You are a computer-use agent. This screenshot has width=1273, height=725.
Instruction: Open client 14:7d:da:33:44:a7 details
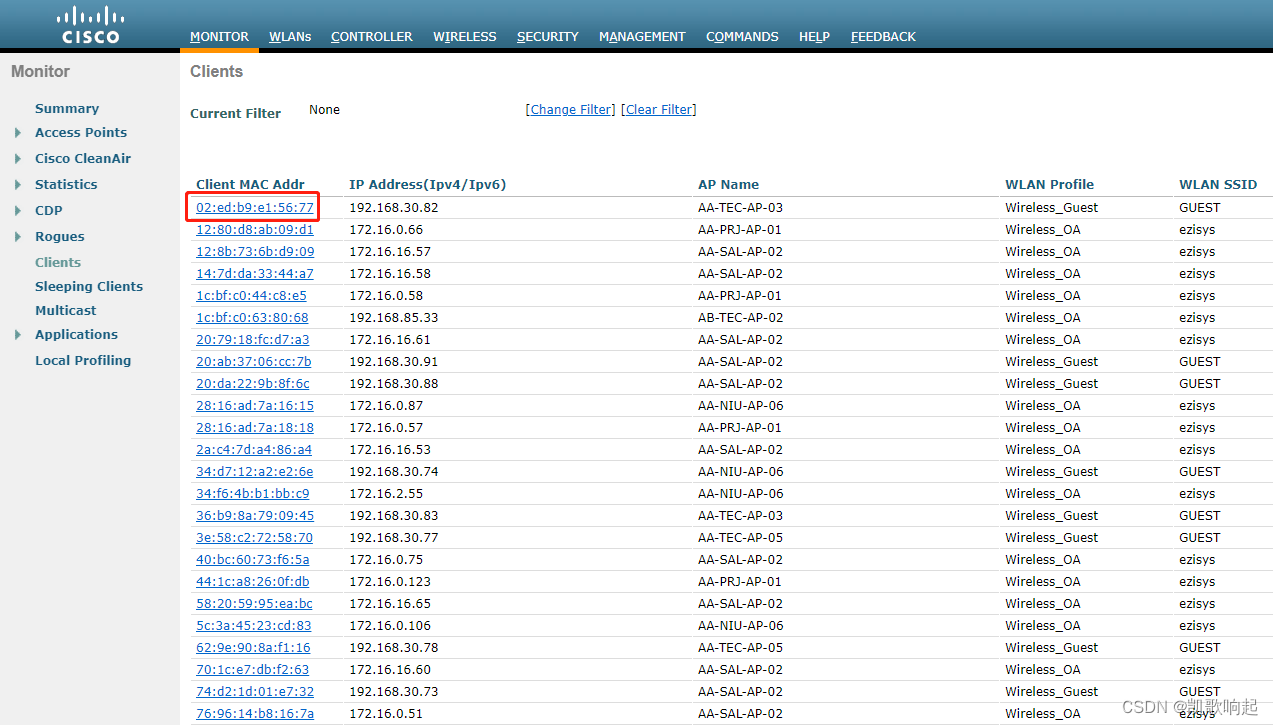point(255,274)
